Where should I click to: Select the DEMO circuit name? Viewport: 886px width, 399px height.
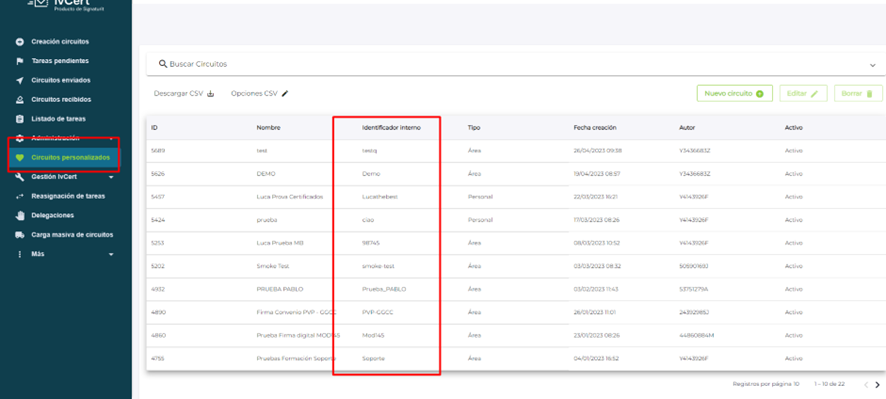click(x=266, y=174)
